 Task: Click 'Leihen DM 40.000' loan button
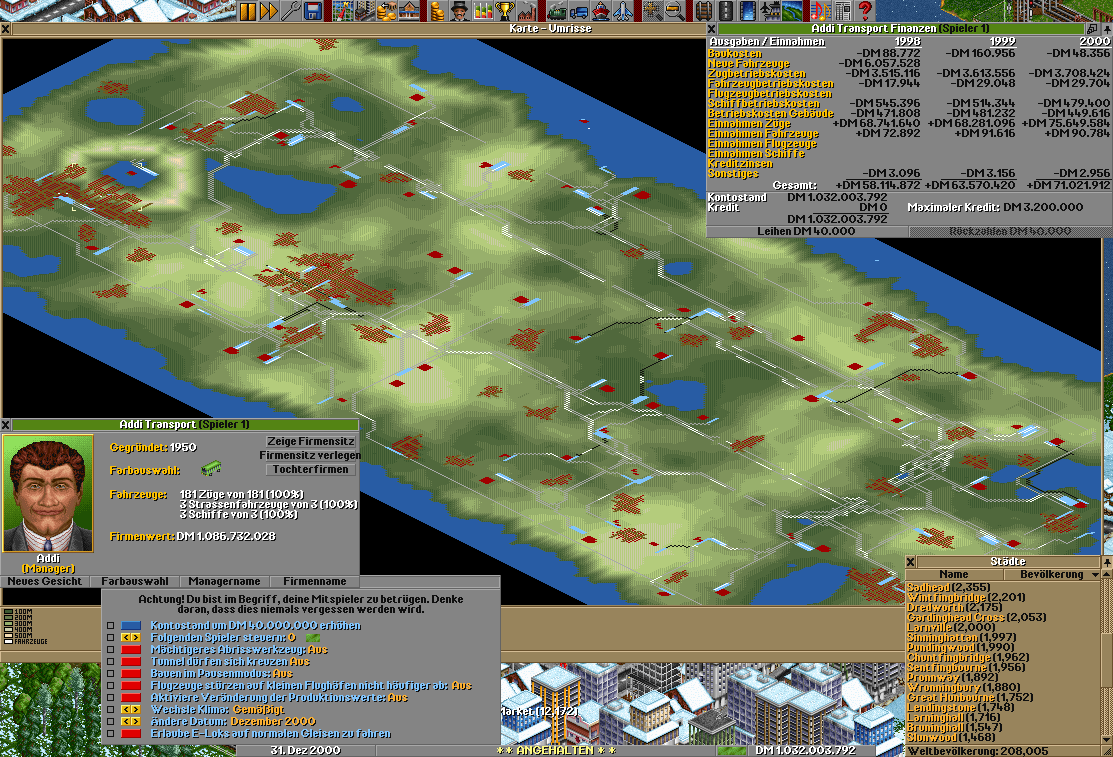[807, 231]
